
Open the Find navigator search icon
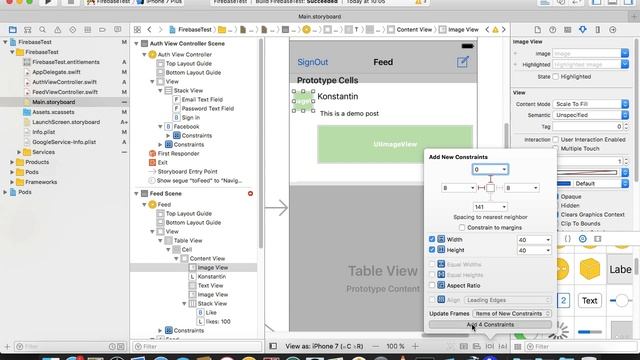tap(42, 30)
